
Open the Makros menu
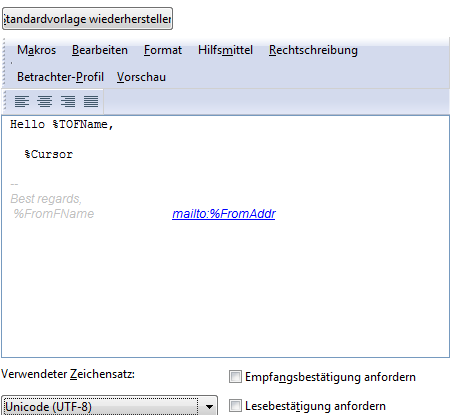tap(37, 50)
